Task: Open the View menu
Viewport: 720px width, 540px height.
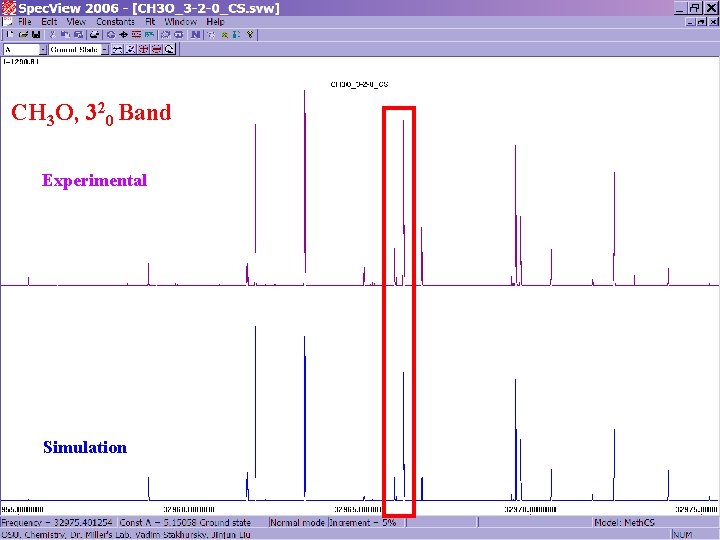Action: pos(76,22)
